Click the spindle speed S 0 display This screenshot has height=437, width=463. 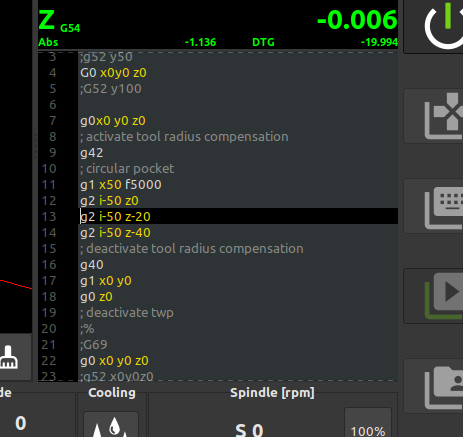[249, 430]
